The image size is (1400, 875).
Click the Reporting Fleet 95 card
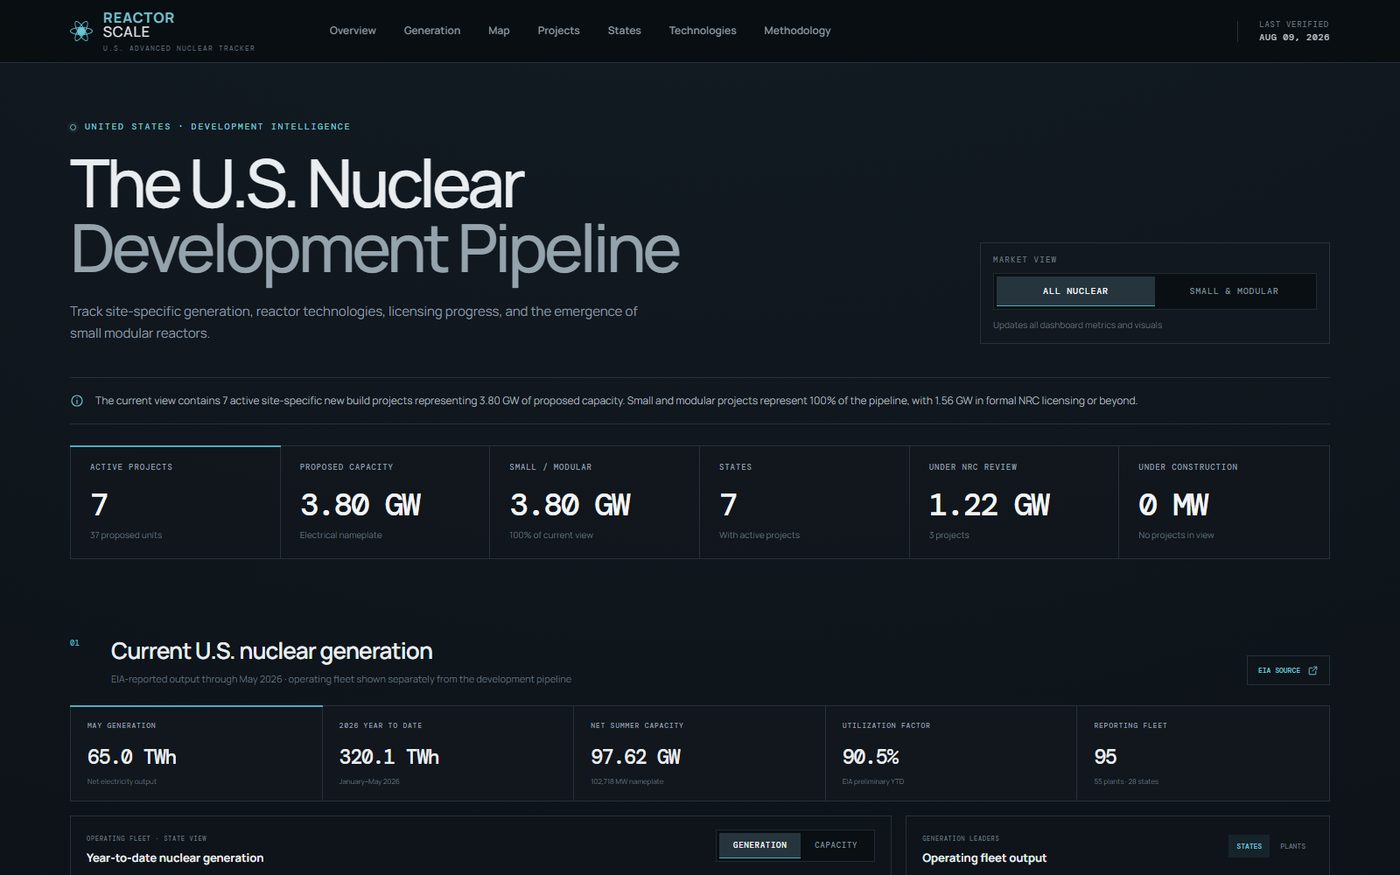click(1203, 753)
